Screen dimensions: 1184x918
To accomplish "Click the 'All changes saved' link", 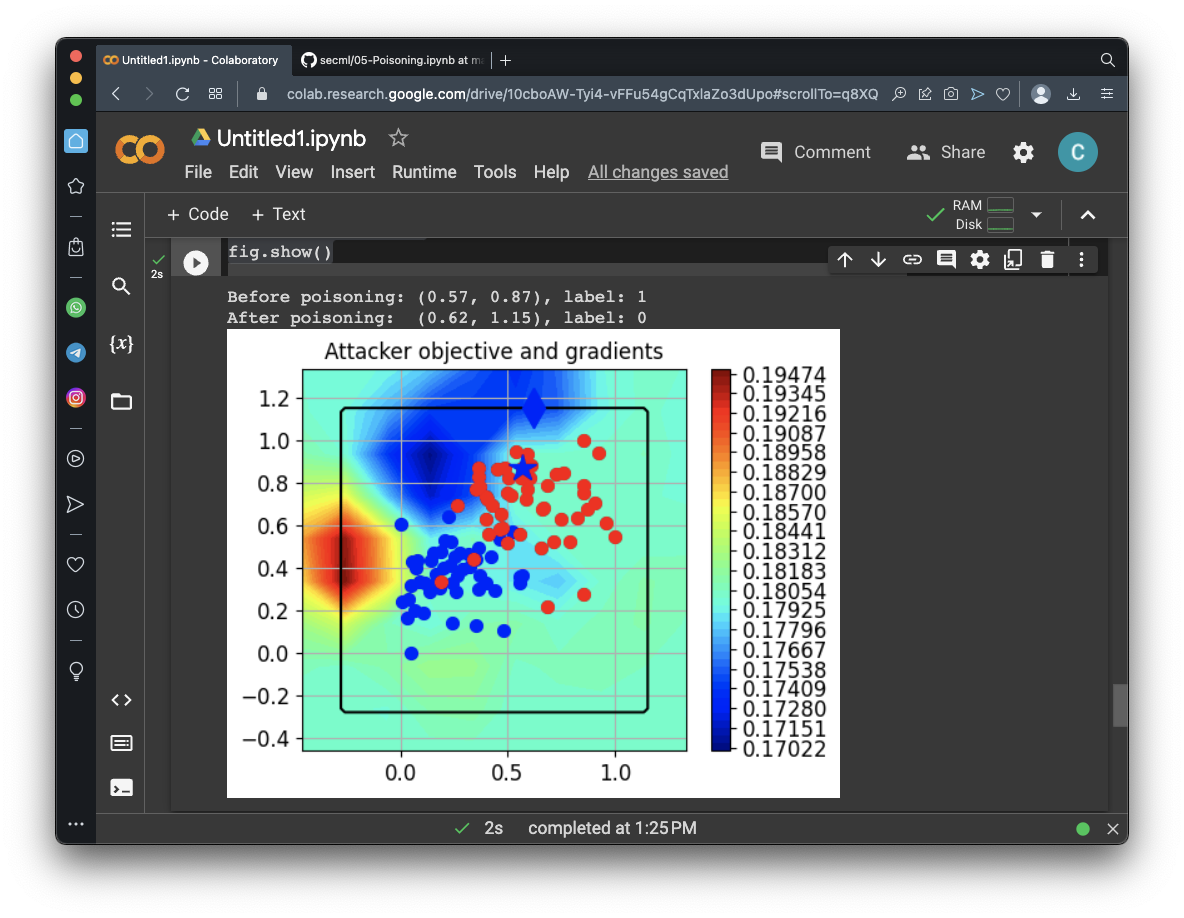I will tap(658, 172).
